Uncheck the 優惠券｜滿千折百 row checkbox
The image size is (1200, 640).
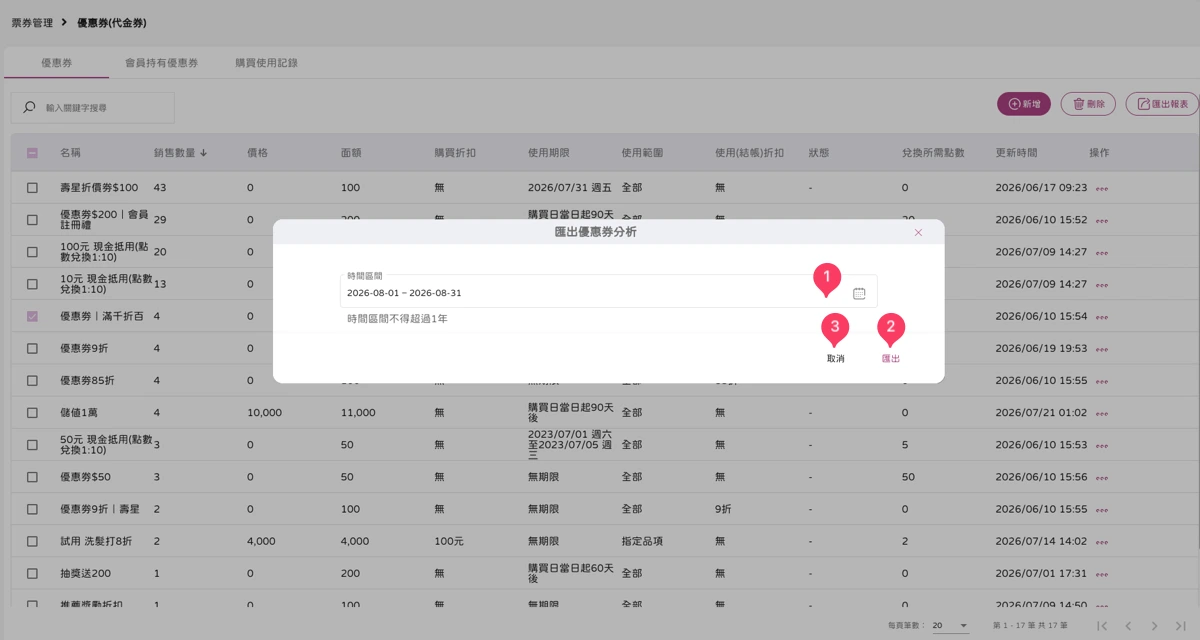click(x=32, y=316)
